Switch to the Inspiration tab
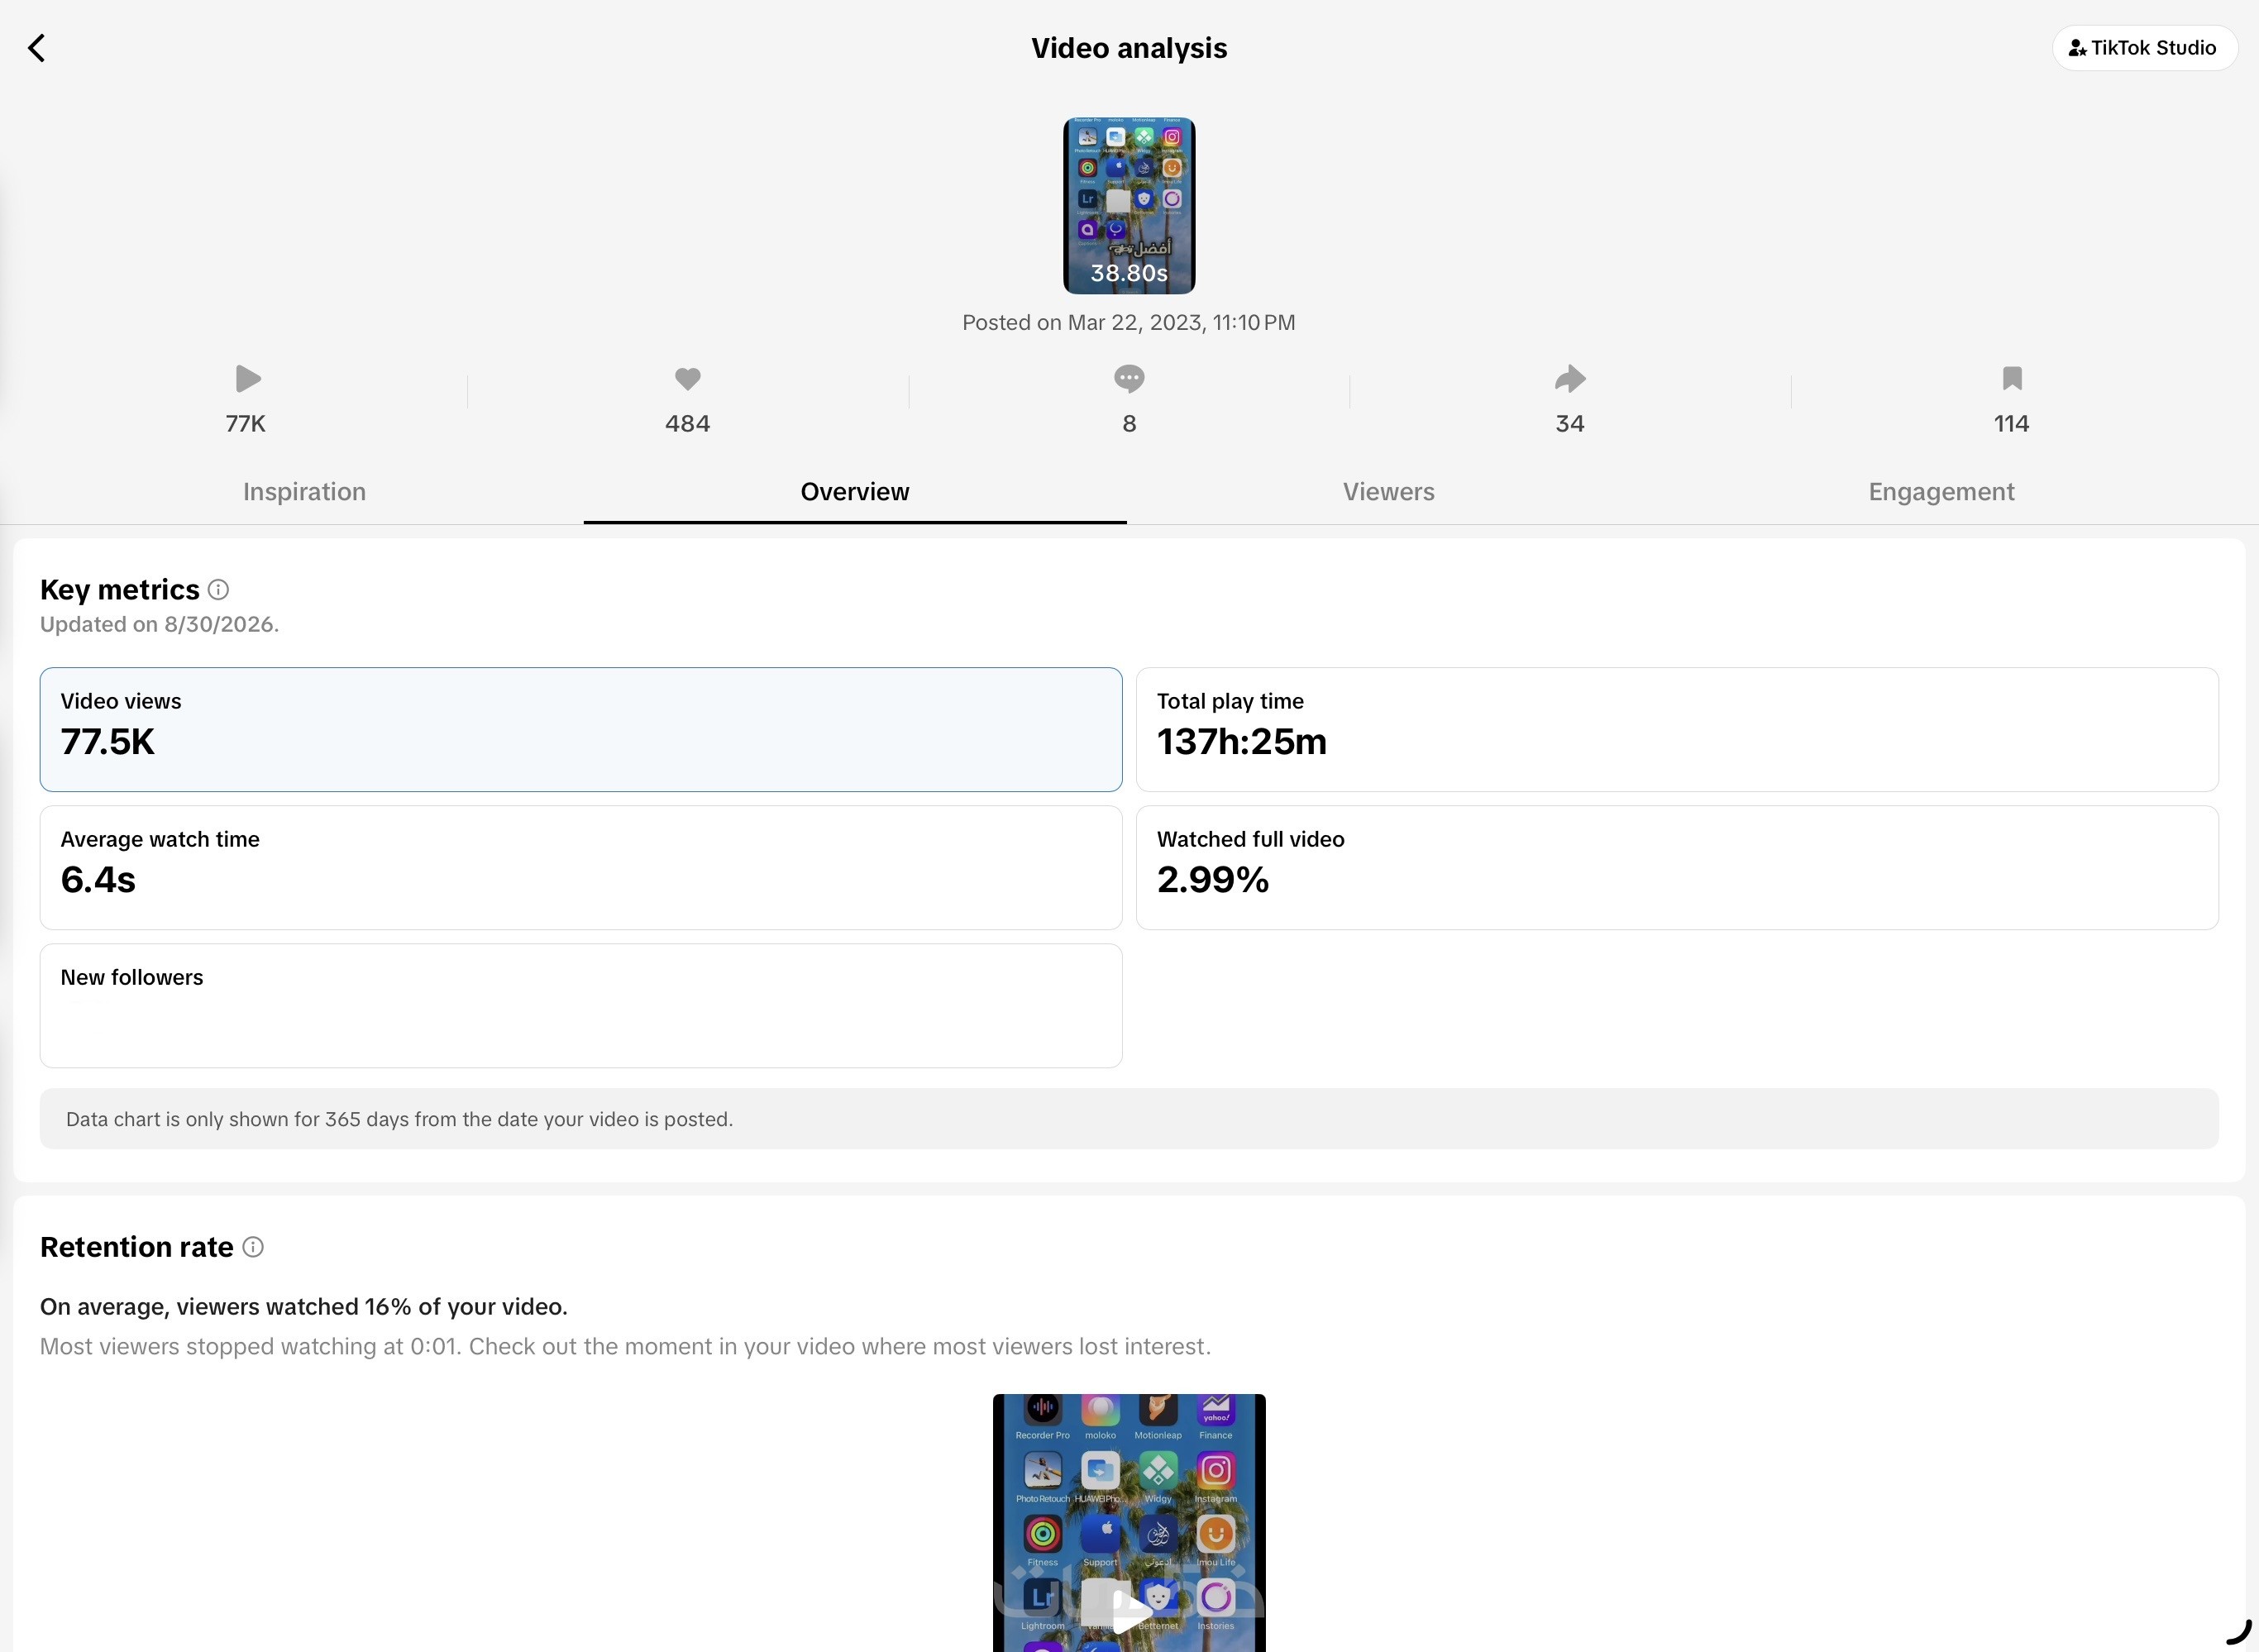The width and height of the screenshot is (2259, 1652). click(304, 492)
